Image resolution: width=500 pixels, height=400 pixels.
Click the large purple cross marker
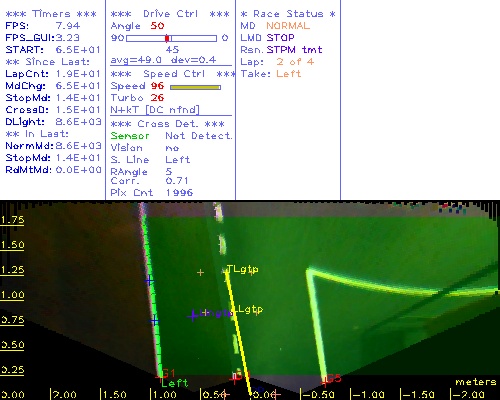click(x=193, y=315)
